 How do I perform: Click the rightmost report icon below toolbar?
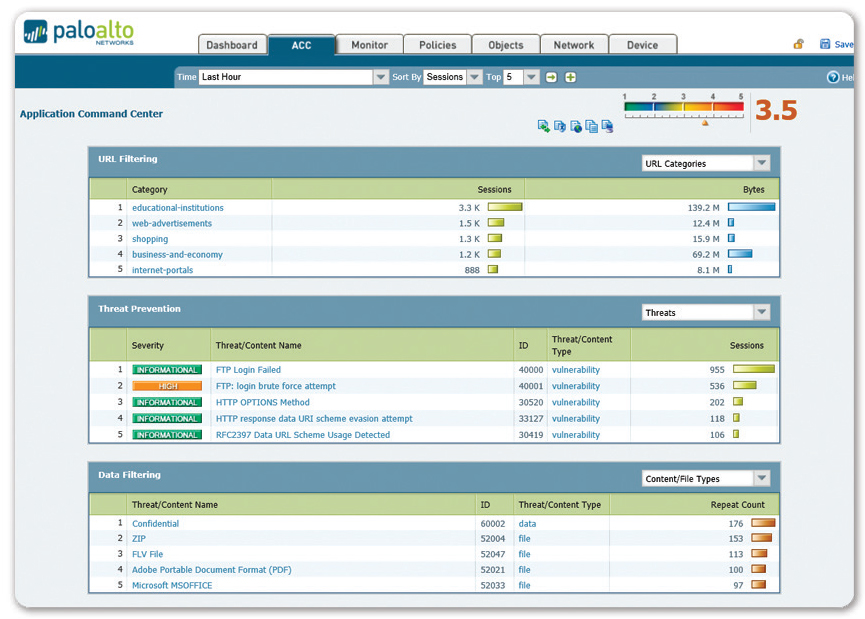click(607, 126)
